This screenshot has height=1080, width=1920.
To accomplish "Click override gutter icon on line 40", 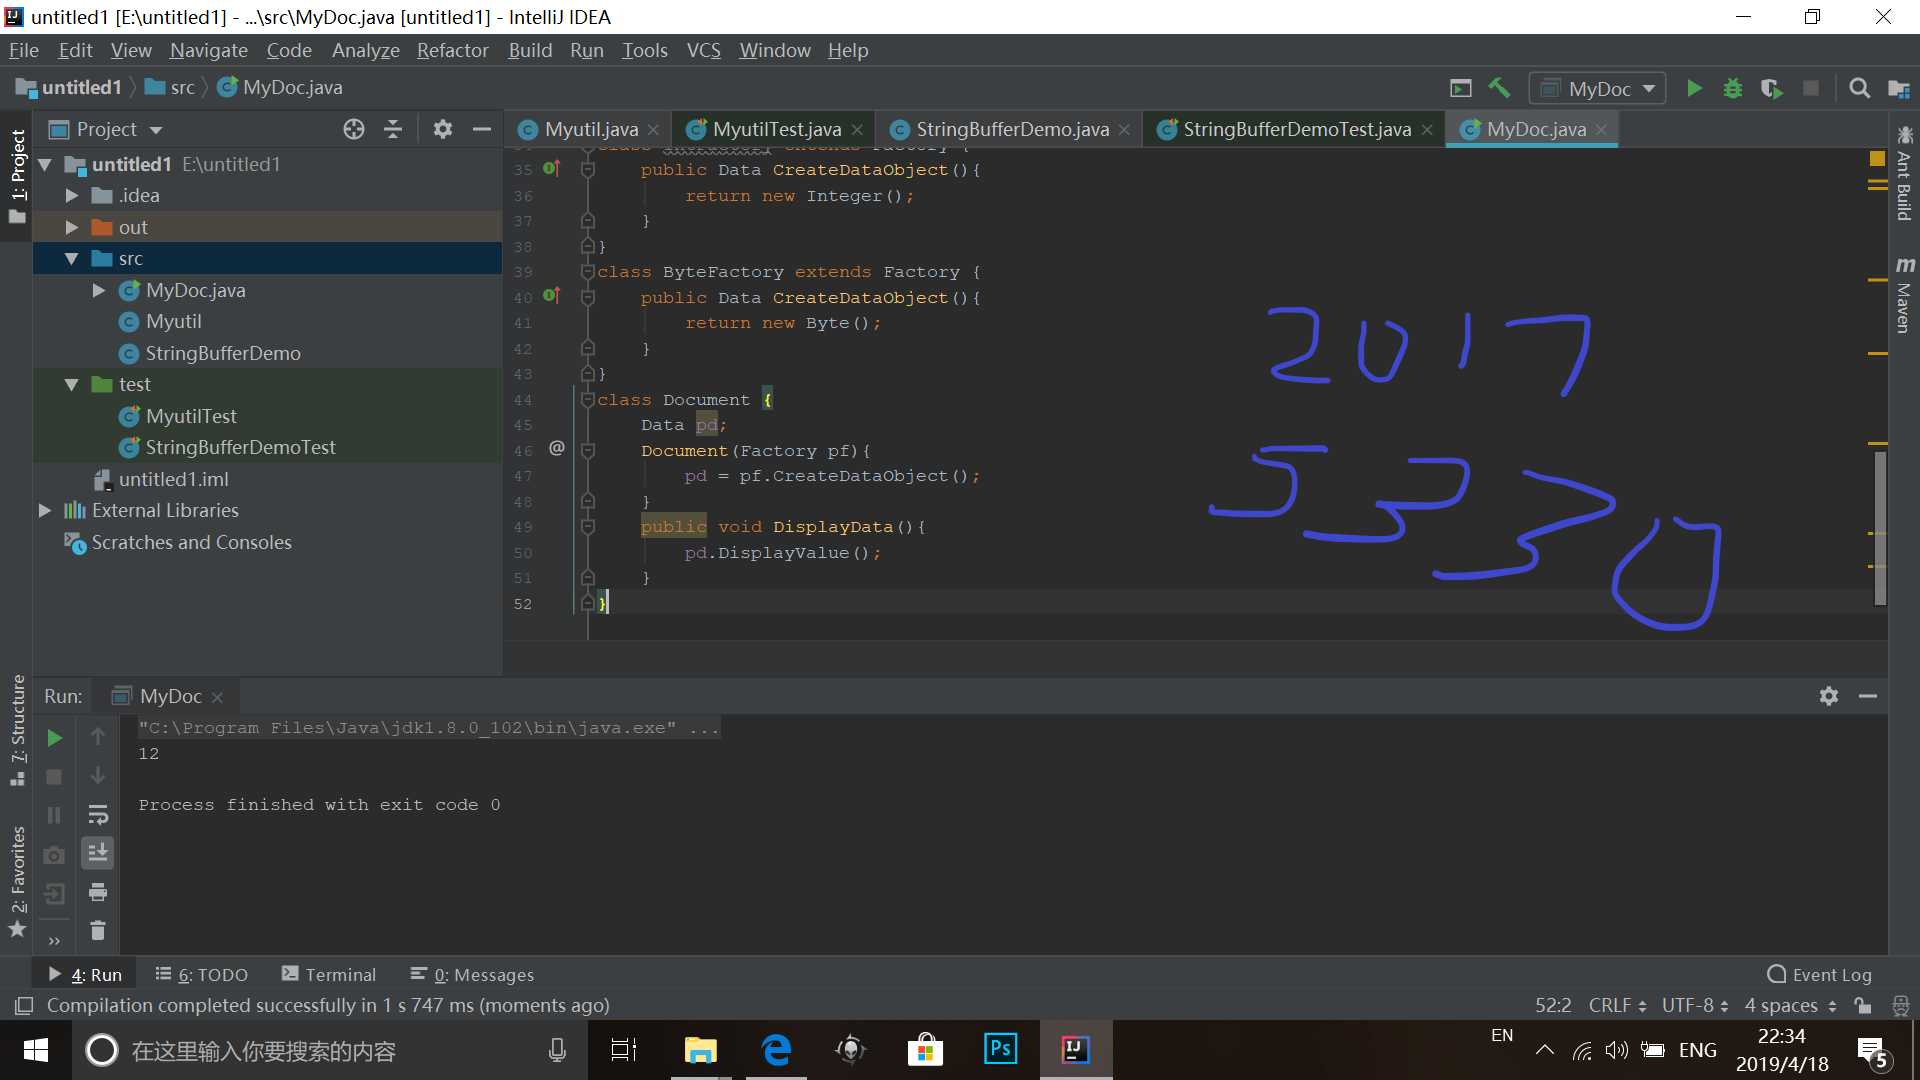I will coord(551,296).
